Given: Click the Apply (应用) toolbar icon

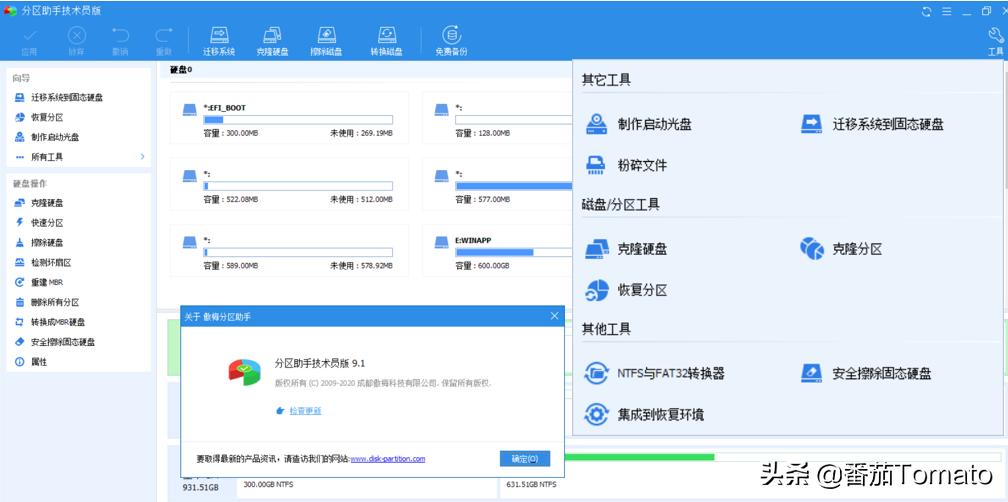Looking at the screenshot, I should pos(29,41).
